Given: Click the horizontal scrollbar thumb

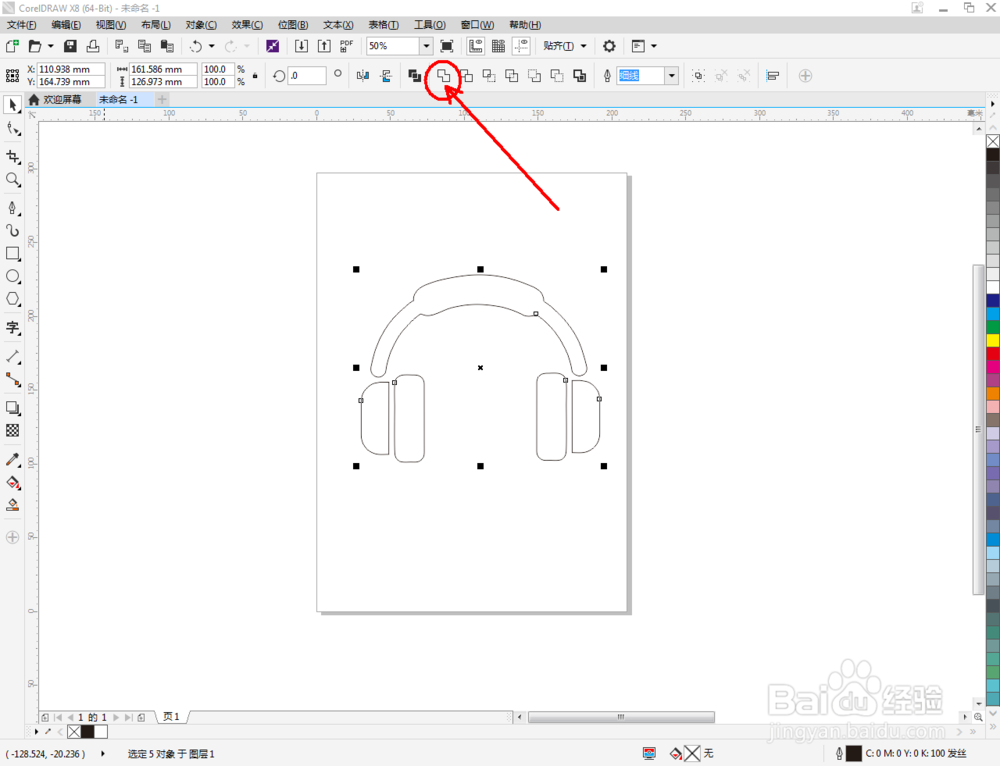Looking at the screenshot, I should coord(621,717).
